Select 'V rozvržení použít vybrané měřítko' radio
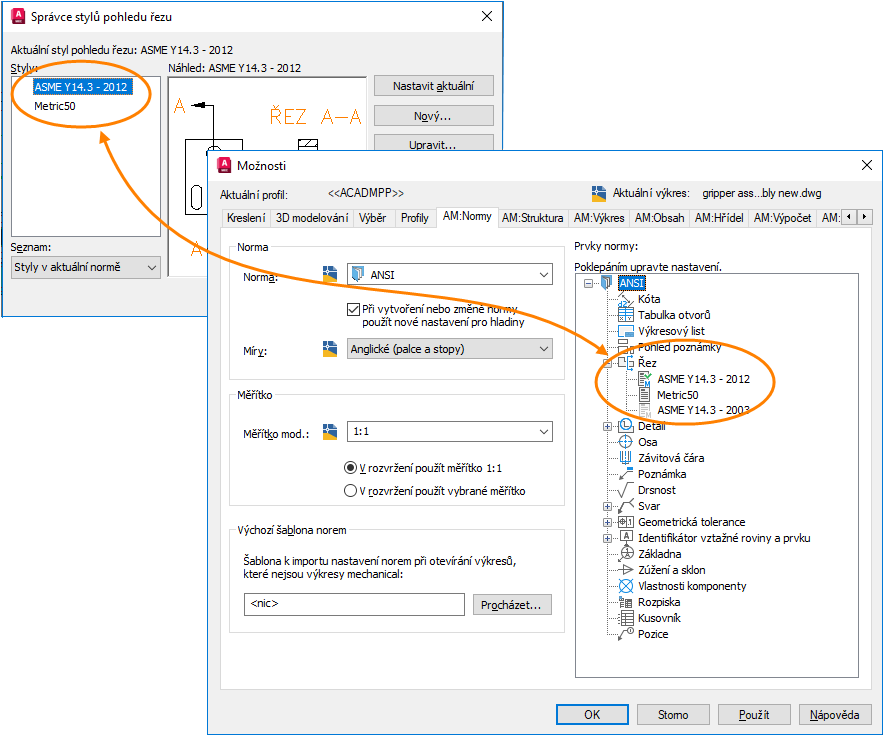Viewport: 885px width, 737px height. point(351,491)
